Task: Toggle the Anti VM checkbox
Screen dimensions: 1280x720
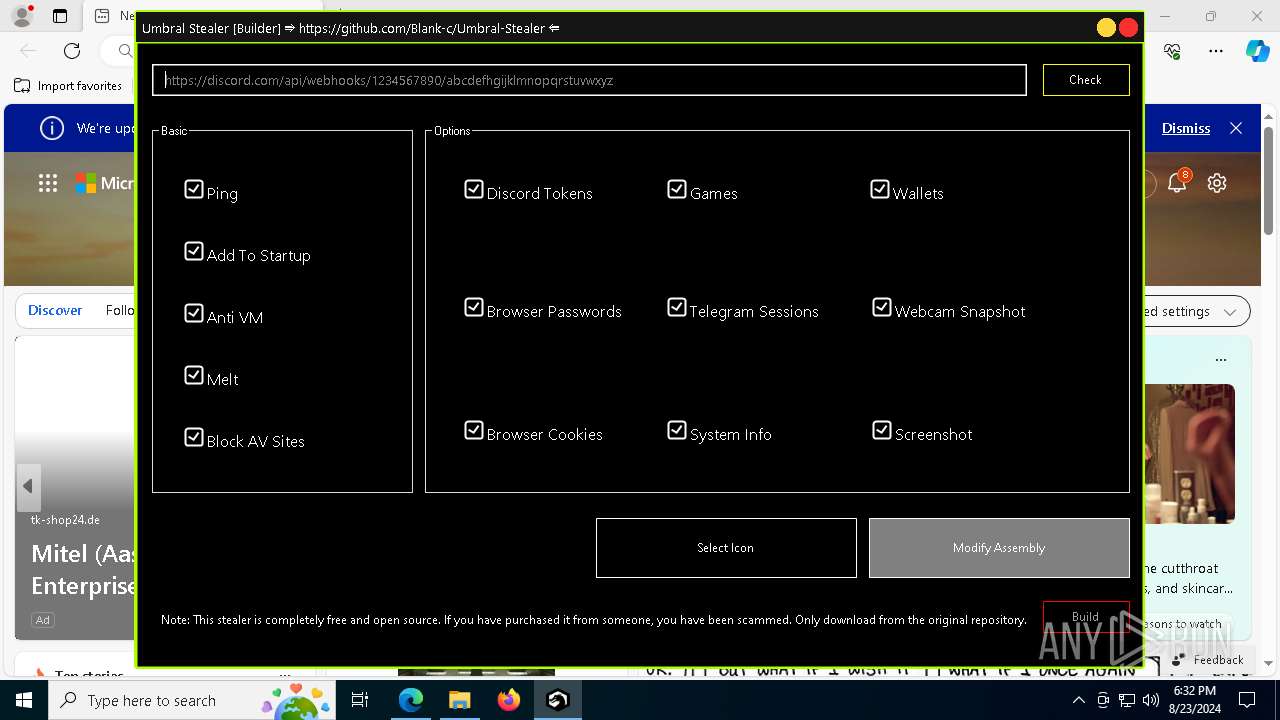Action: [194, 314]
